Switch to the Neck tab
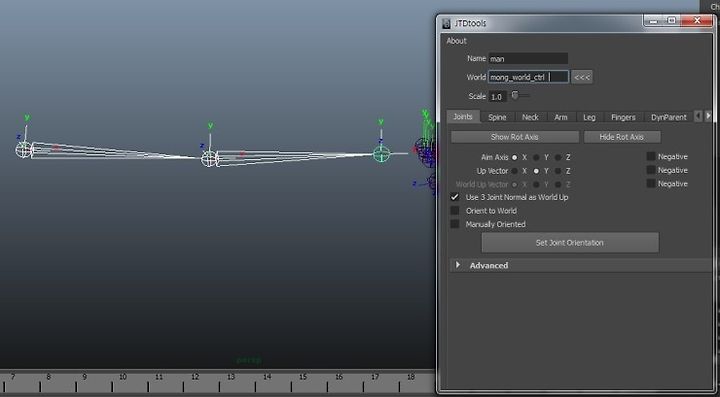 pyautogui.click(x=530, y=117)
